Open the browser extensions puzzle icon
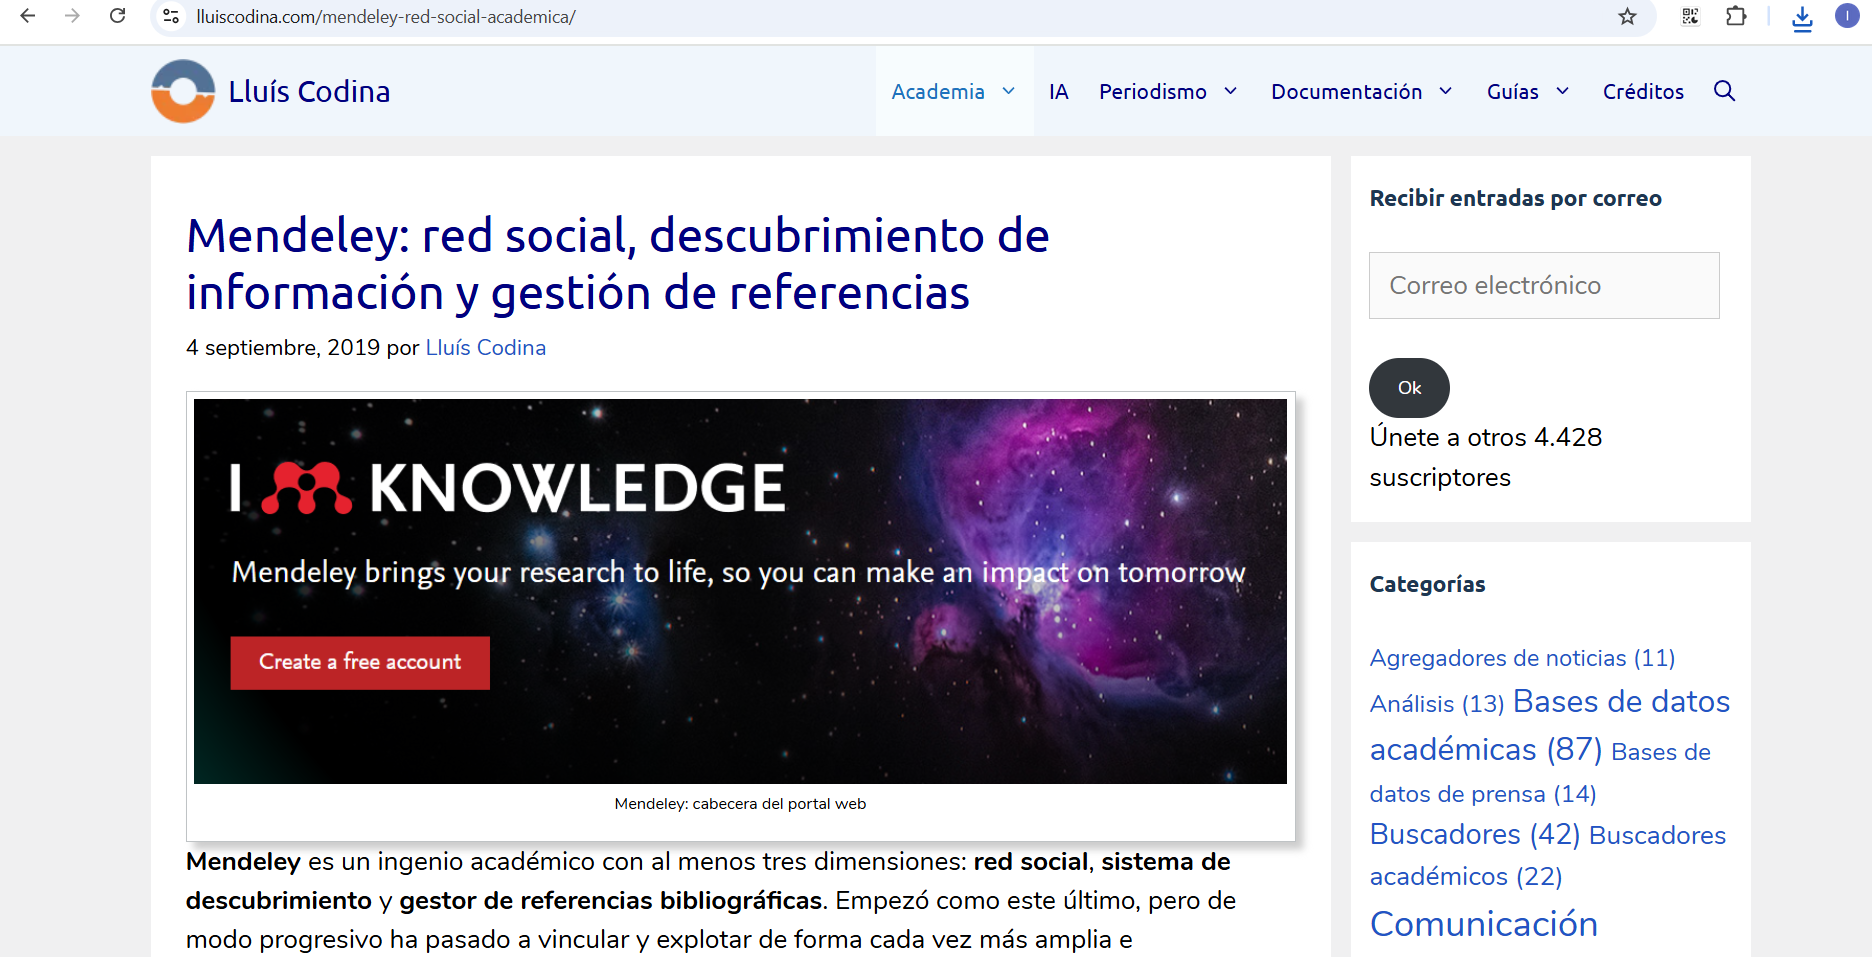This screenshot has height=957, width=1872. point(1736,16)
